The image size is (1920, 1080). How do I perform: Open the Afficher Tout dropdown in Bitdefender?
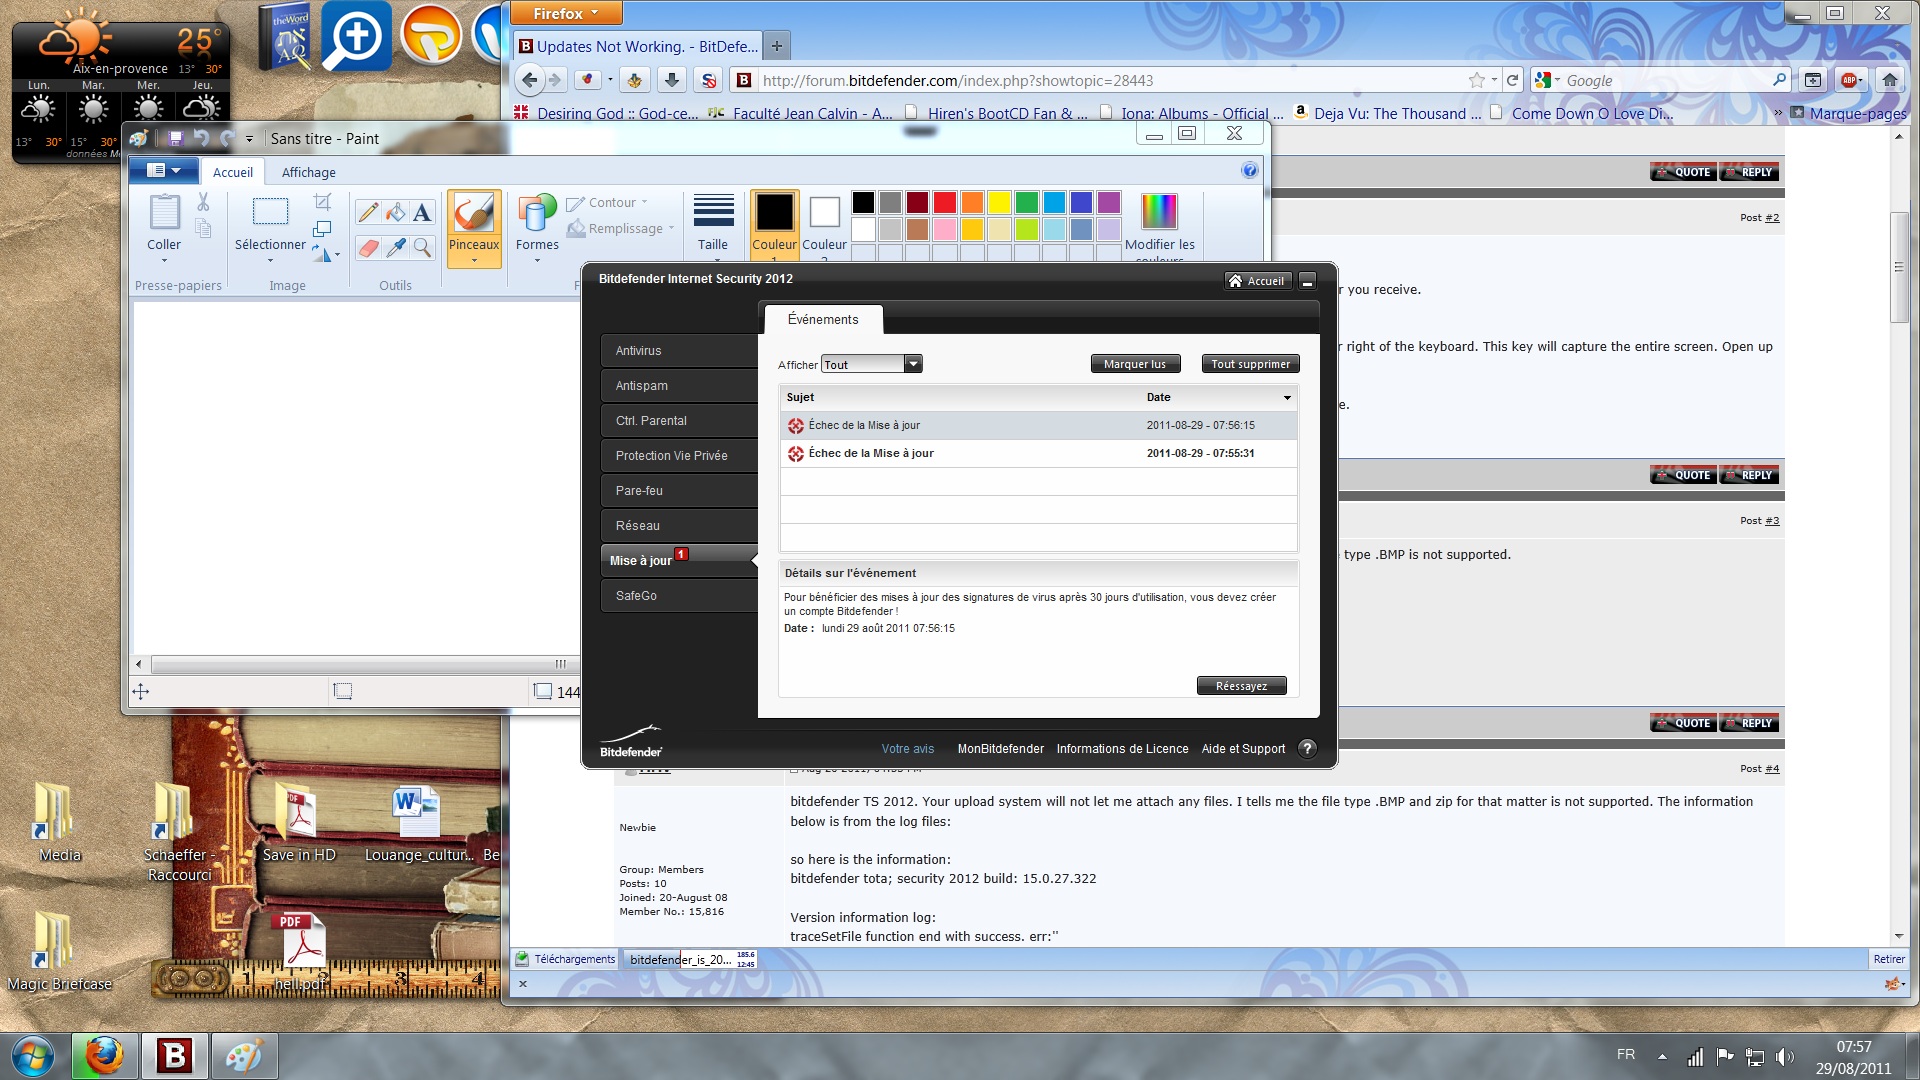click(x=871, y=364)
